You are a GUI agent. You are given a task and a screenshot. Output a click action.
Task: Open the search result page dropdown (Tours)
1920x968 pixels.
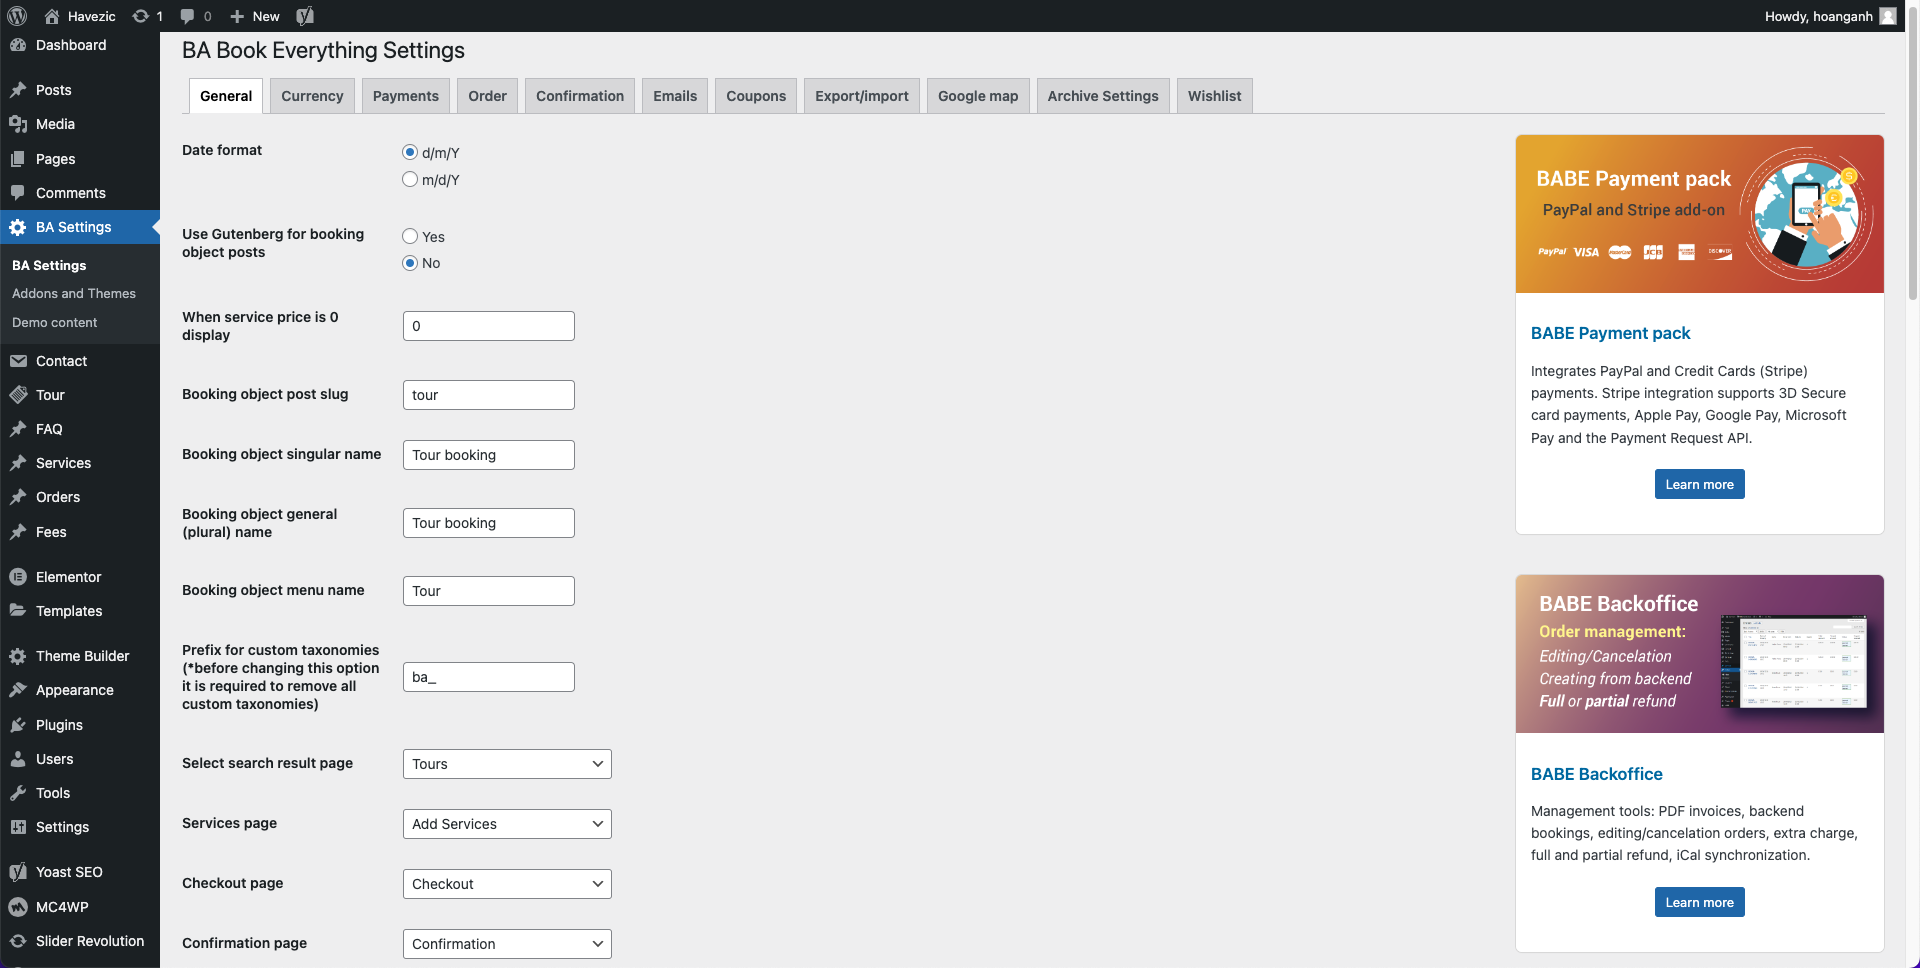507,764
